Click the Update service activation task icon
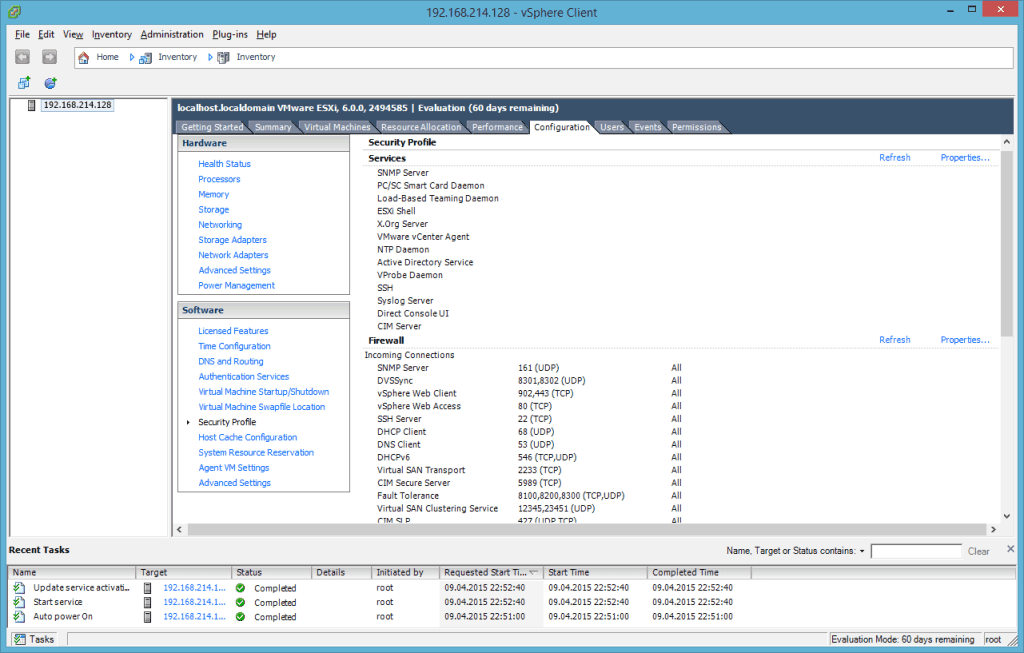Viewport: 1024px width, 653px height. pos(20,588)
